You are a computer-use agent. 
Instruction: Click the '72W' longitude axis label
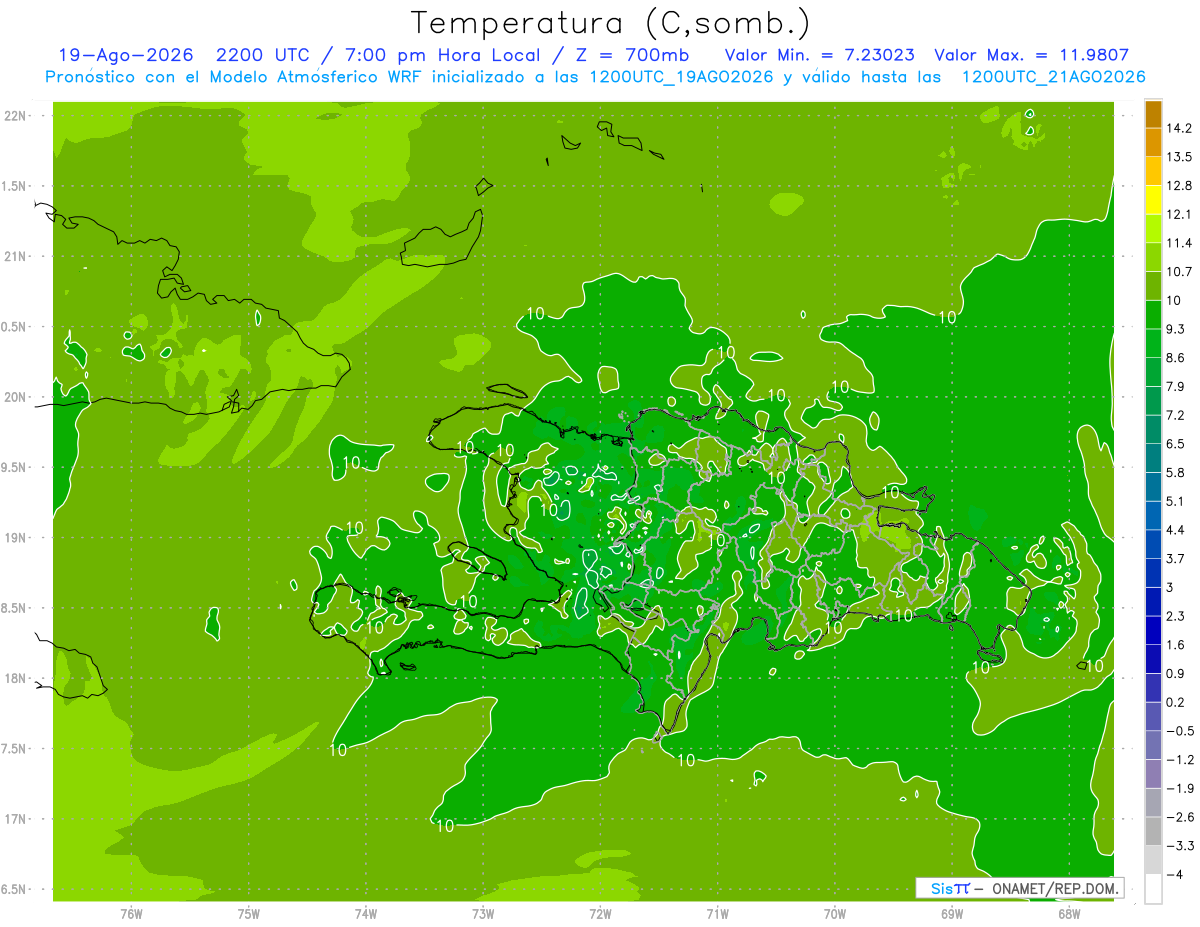[x=600, y=914]
